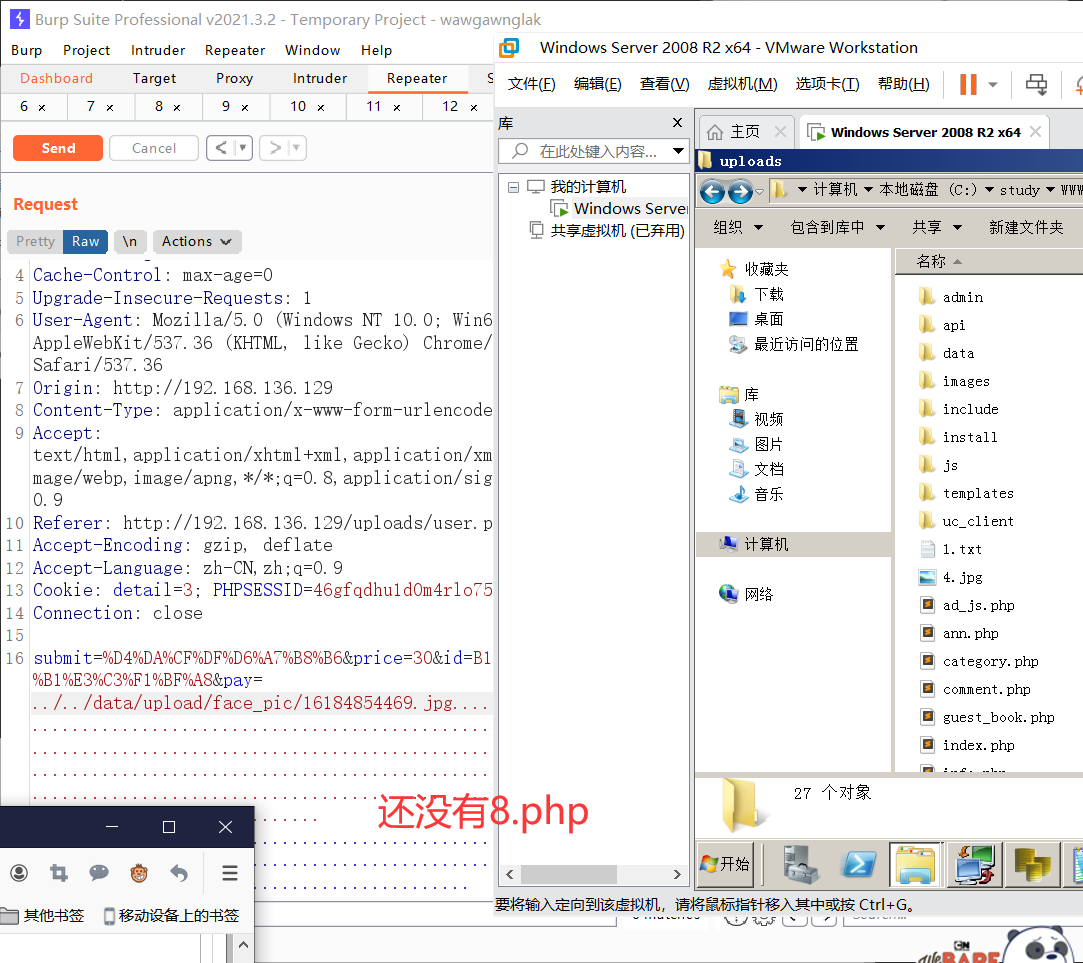The height and width of the screenshot is (963, 1083).
Task: Open the Intruder menu in Burp menu bar
Action: tap(158, 50)
